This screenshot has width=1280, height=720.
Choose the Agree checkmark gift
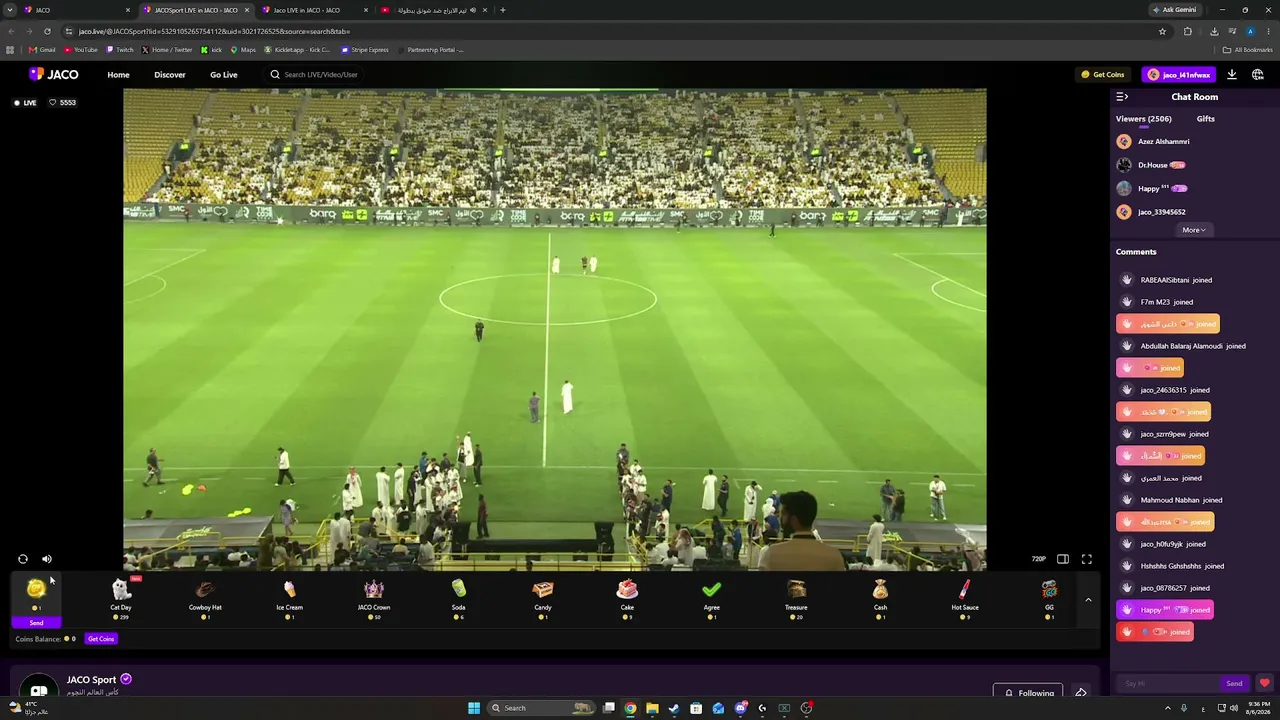point(711,597)
